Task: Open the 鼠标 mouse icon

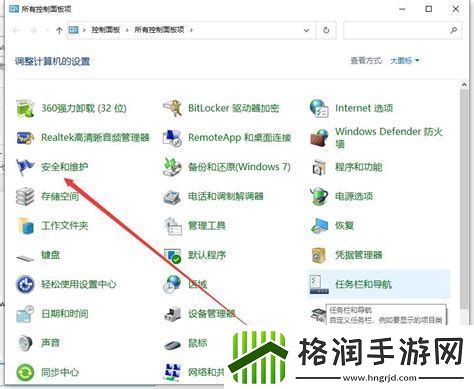Action: [x=172, y=345]
